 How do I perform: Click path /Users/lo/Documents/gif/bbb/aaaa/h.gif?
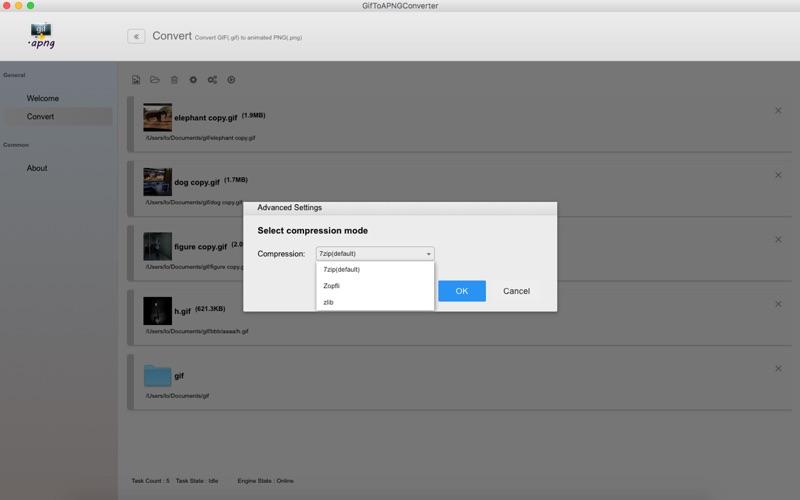pyautogui.click(x=197, y=331)
